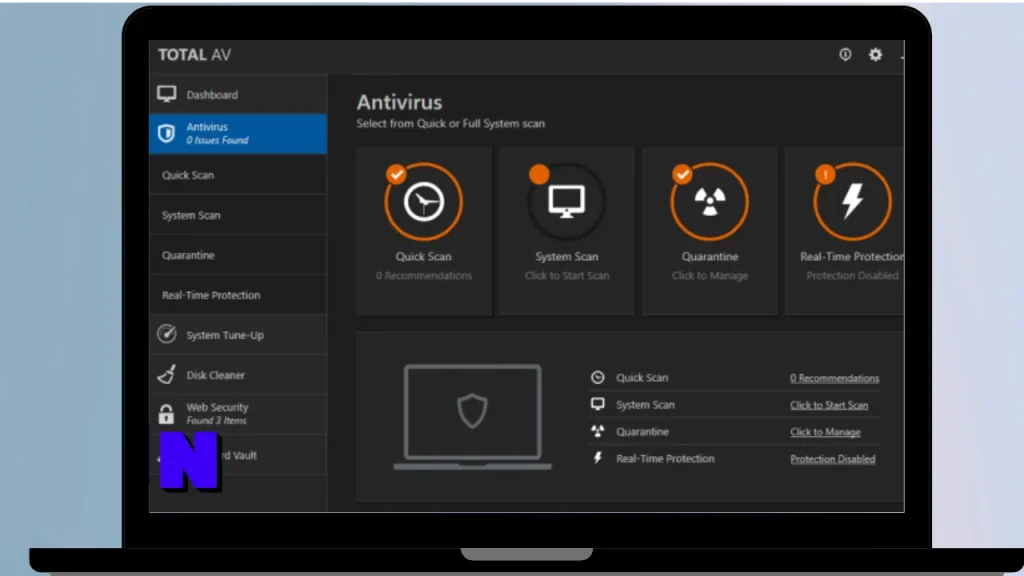Click the Web Security padlock icon

click(x=167, y=414)
